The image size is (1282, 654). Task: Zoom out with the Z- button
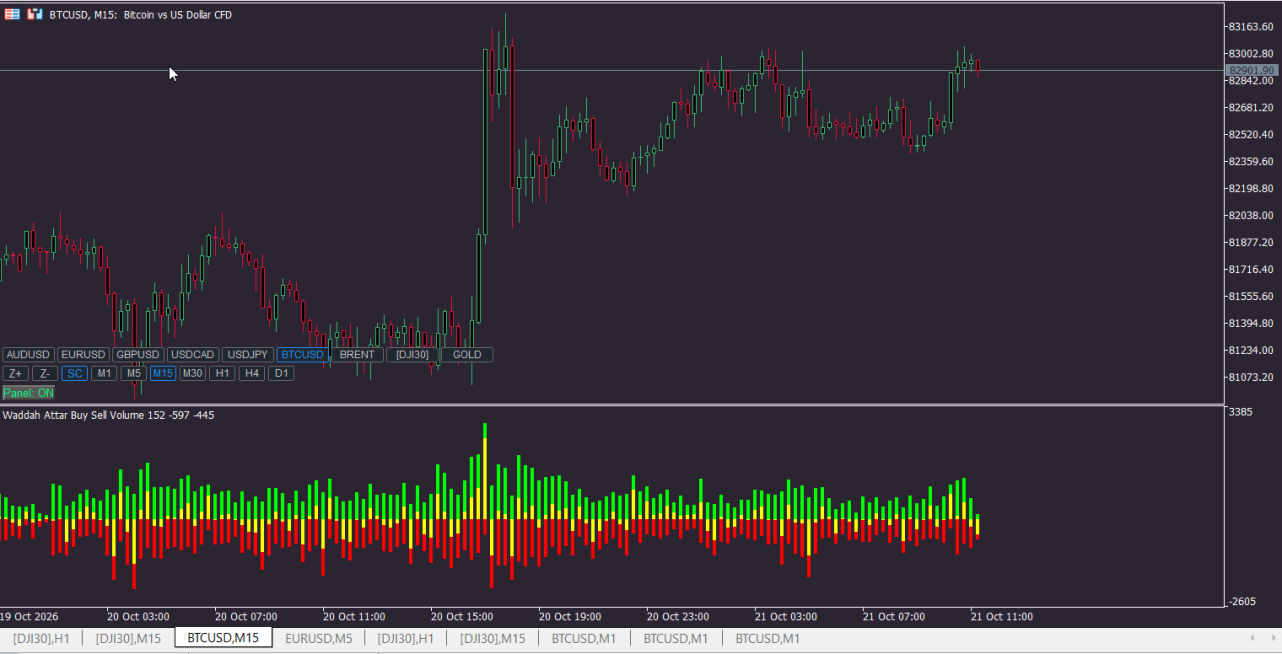pyautogui.click(x=45, y=374)
